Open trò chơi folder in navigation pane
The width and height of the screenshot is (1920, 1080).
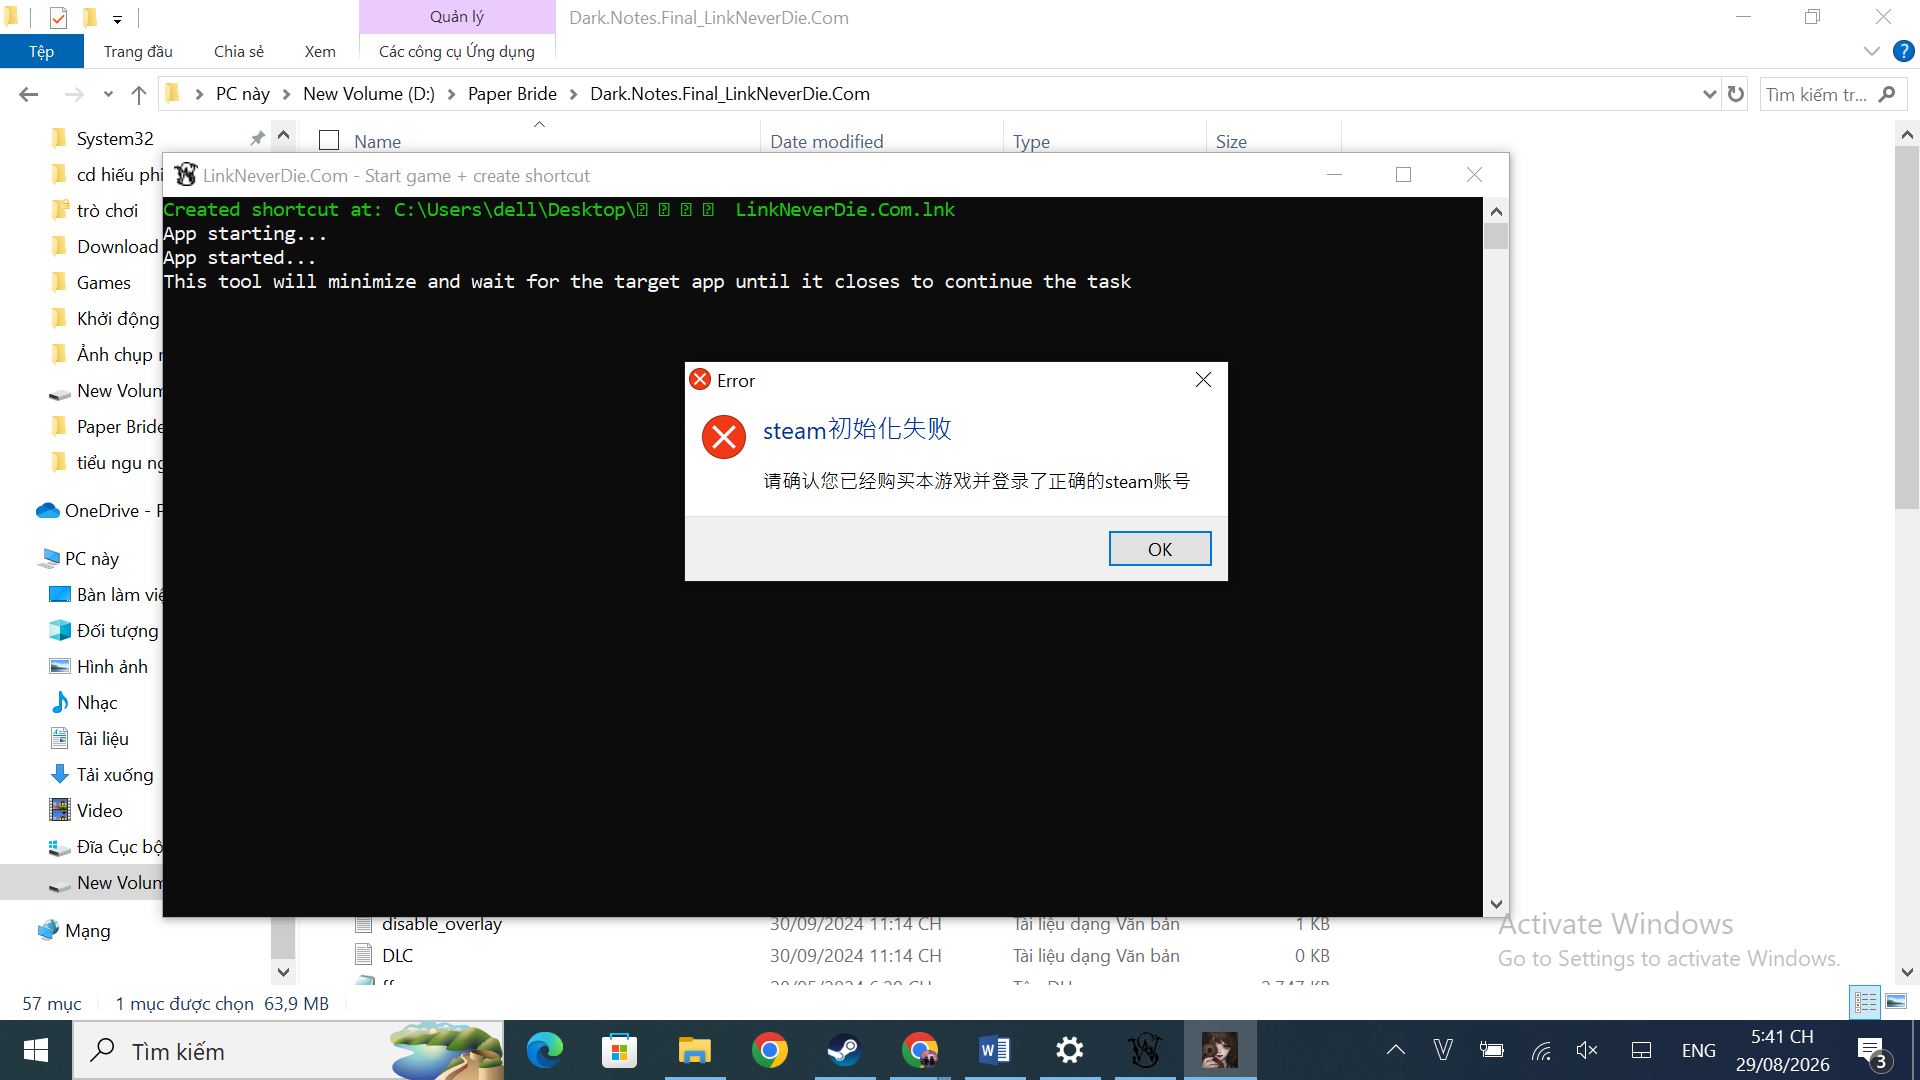tap(107, 210)
